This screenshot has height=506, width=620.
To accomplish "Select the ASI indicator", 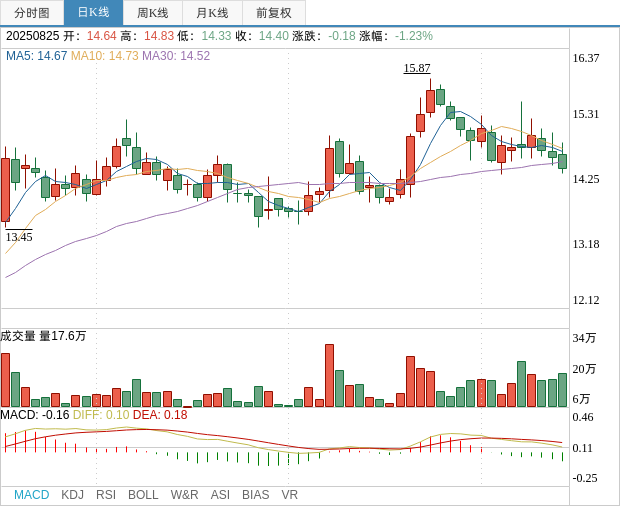I will click(x=220, y=495).
